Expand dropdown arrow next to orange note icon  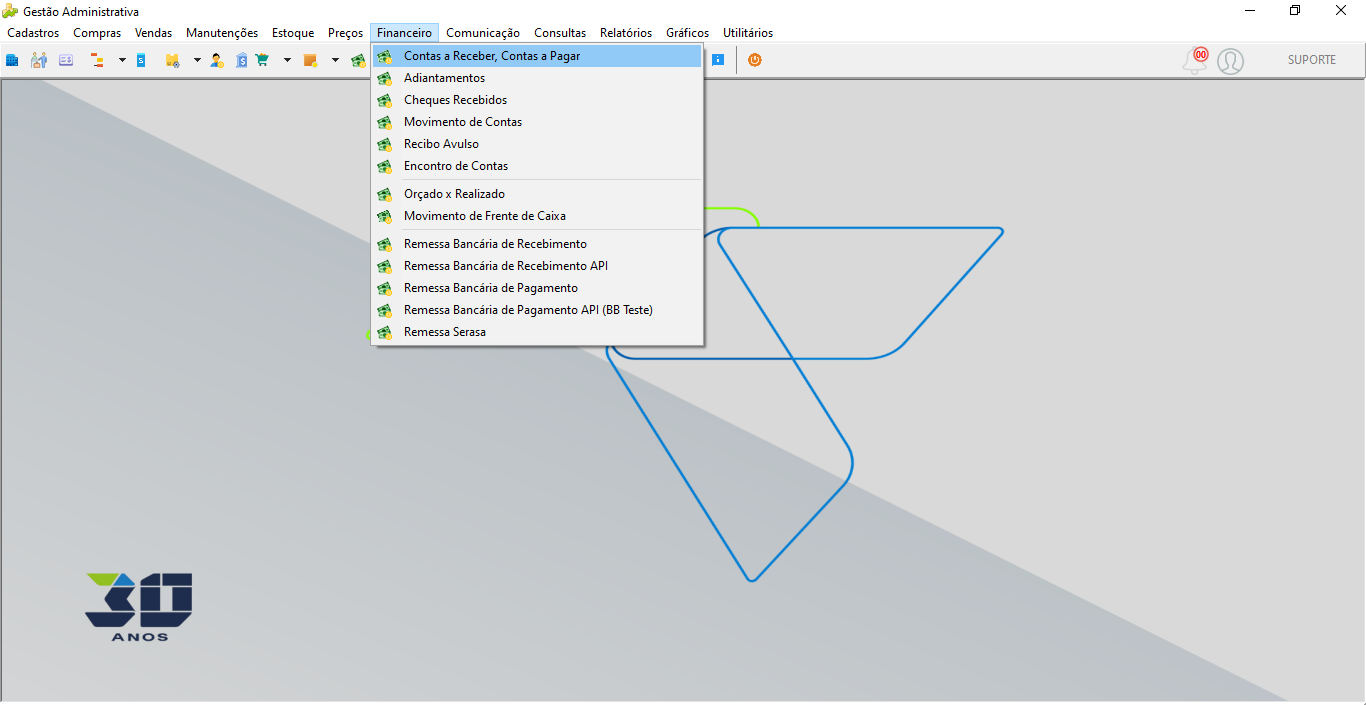pyautogui.click(x=335, y=60)
